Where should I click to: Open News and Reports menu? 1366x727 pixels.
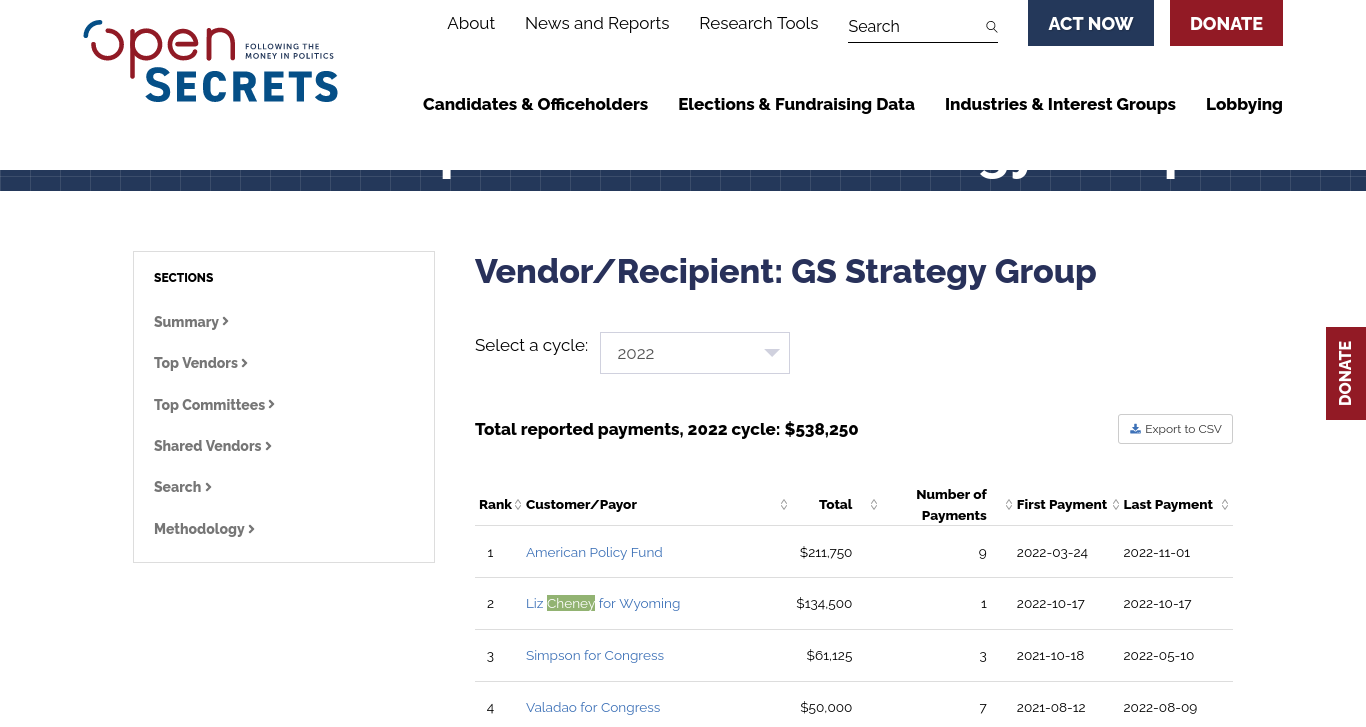coord(597,23)
